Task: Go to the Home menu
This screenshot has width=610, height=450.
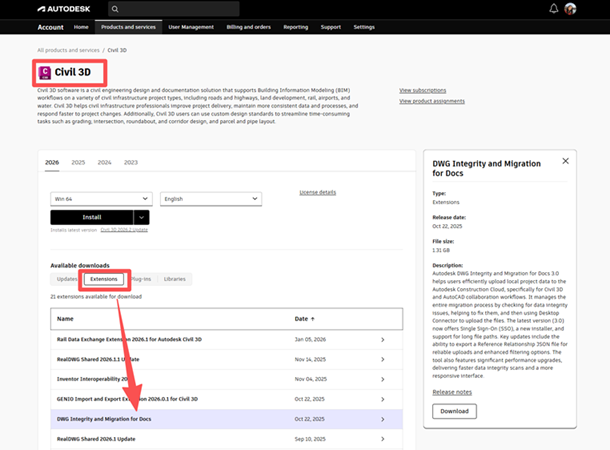Action: click(x=81, y=27)
